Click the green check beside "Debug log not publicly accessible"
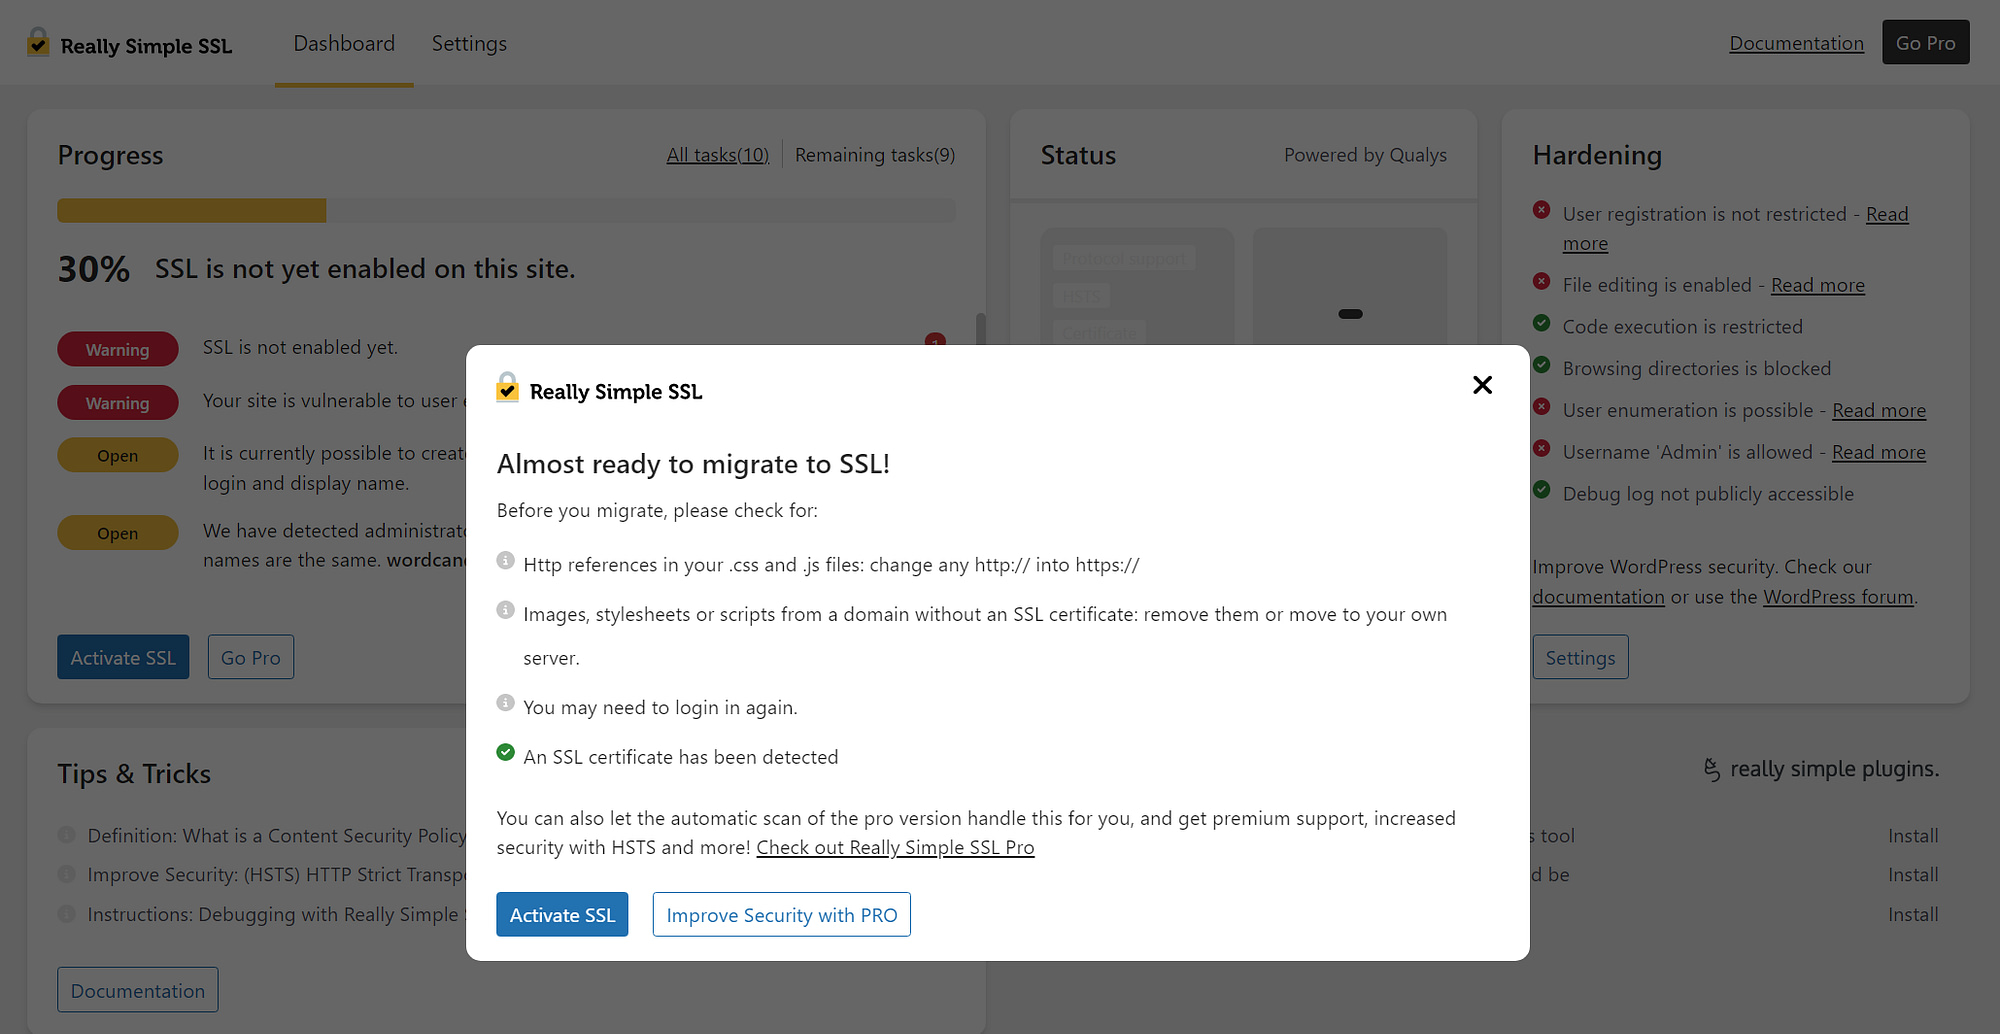The width and height of the screenshot is (2000, 1034). pos(1540,490)
